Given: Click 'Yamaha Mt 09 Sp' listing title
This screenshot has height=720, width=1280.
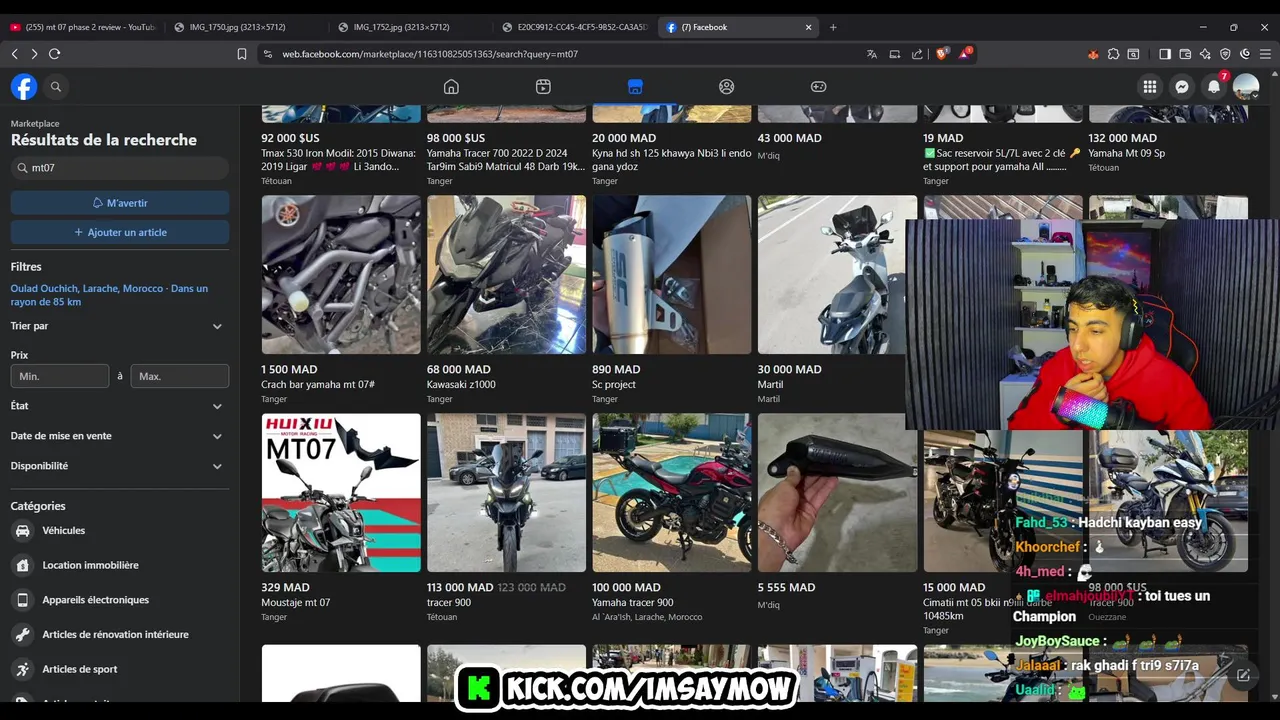Looking at the screenshot, I should [1127, 154].
